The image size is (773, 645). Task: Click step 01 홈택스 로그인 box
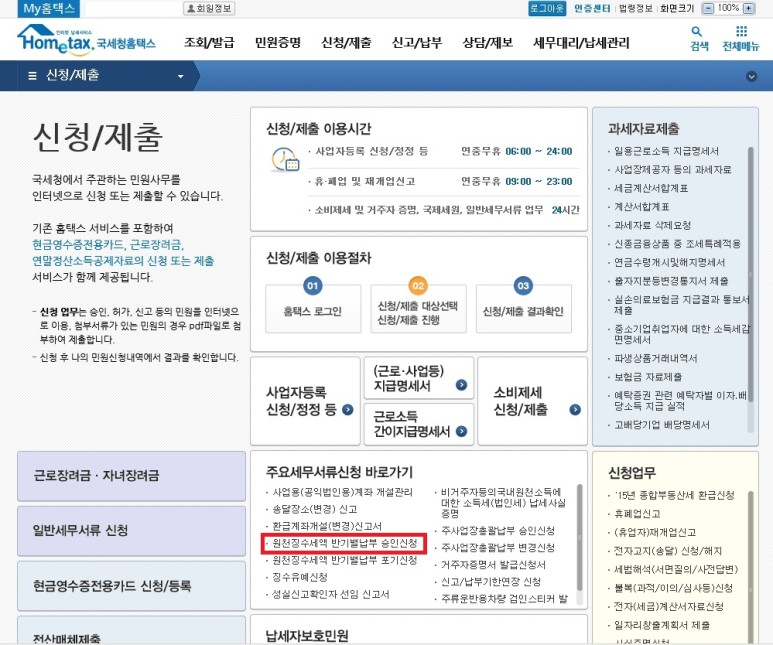coord(313,309)
